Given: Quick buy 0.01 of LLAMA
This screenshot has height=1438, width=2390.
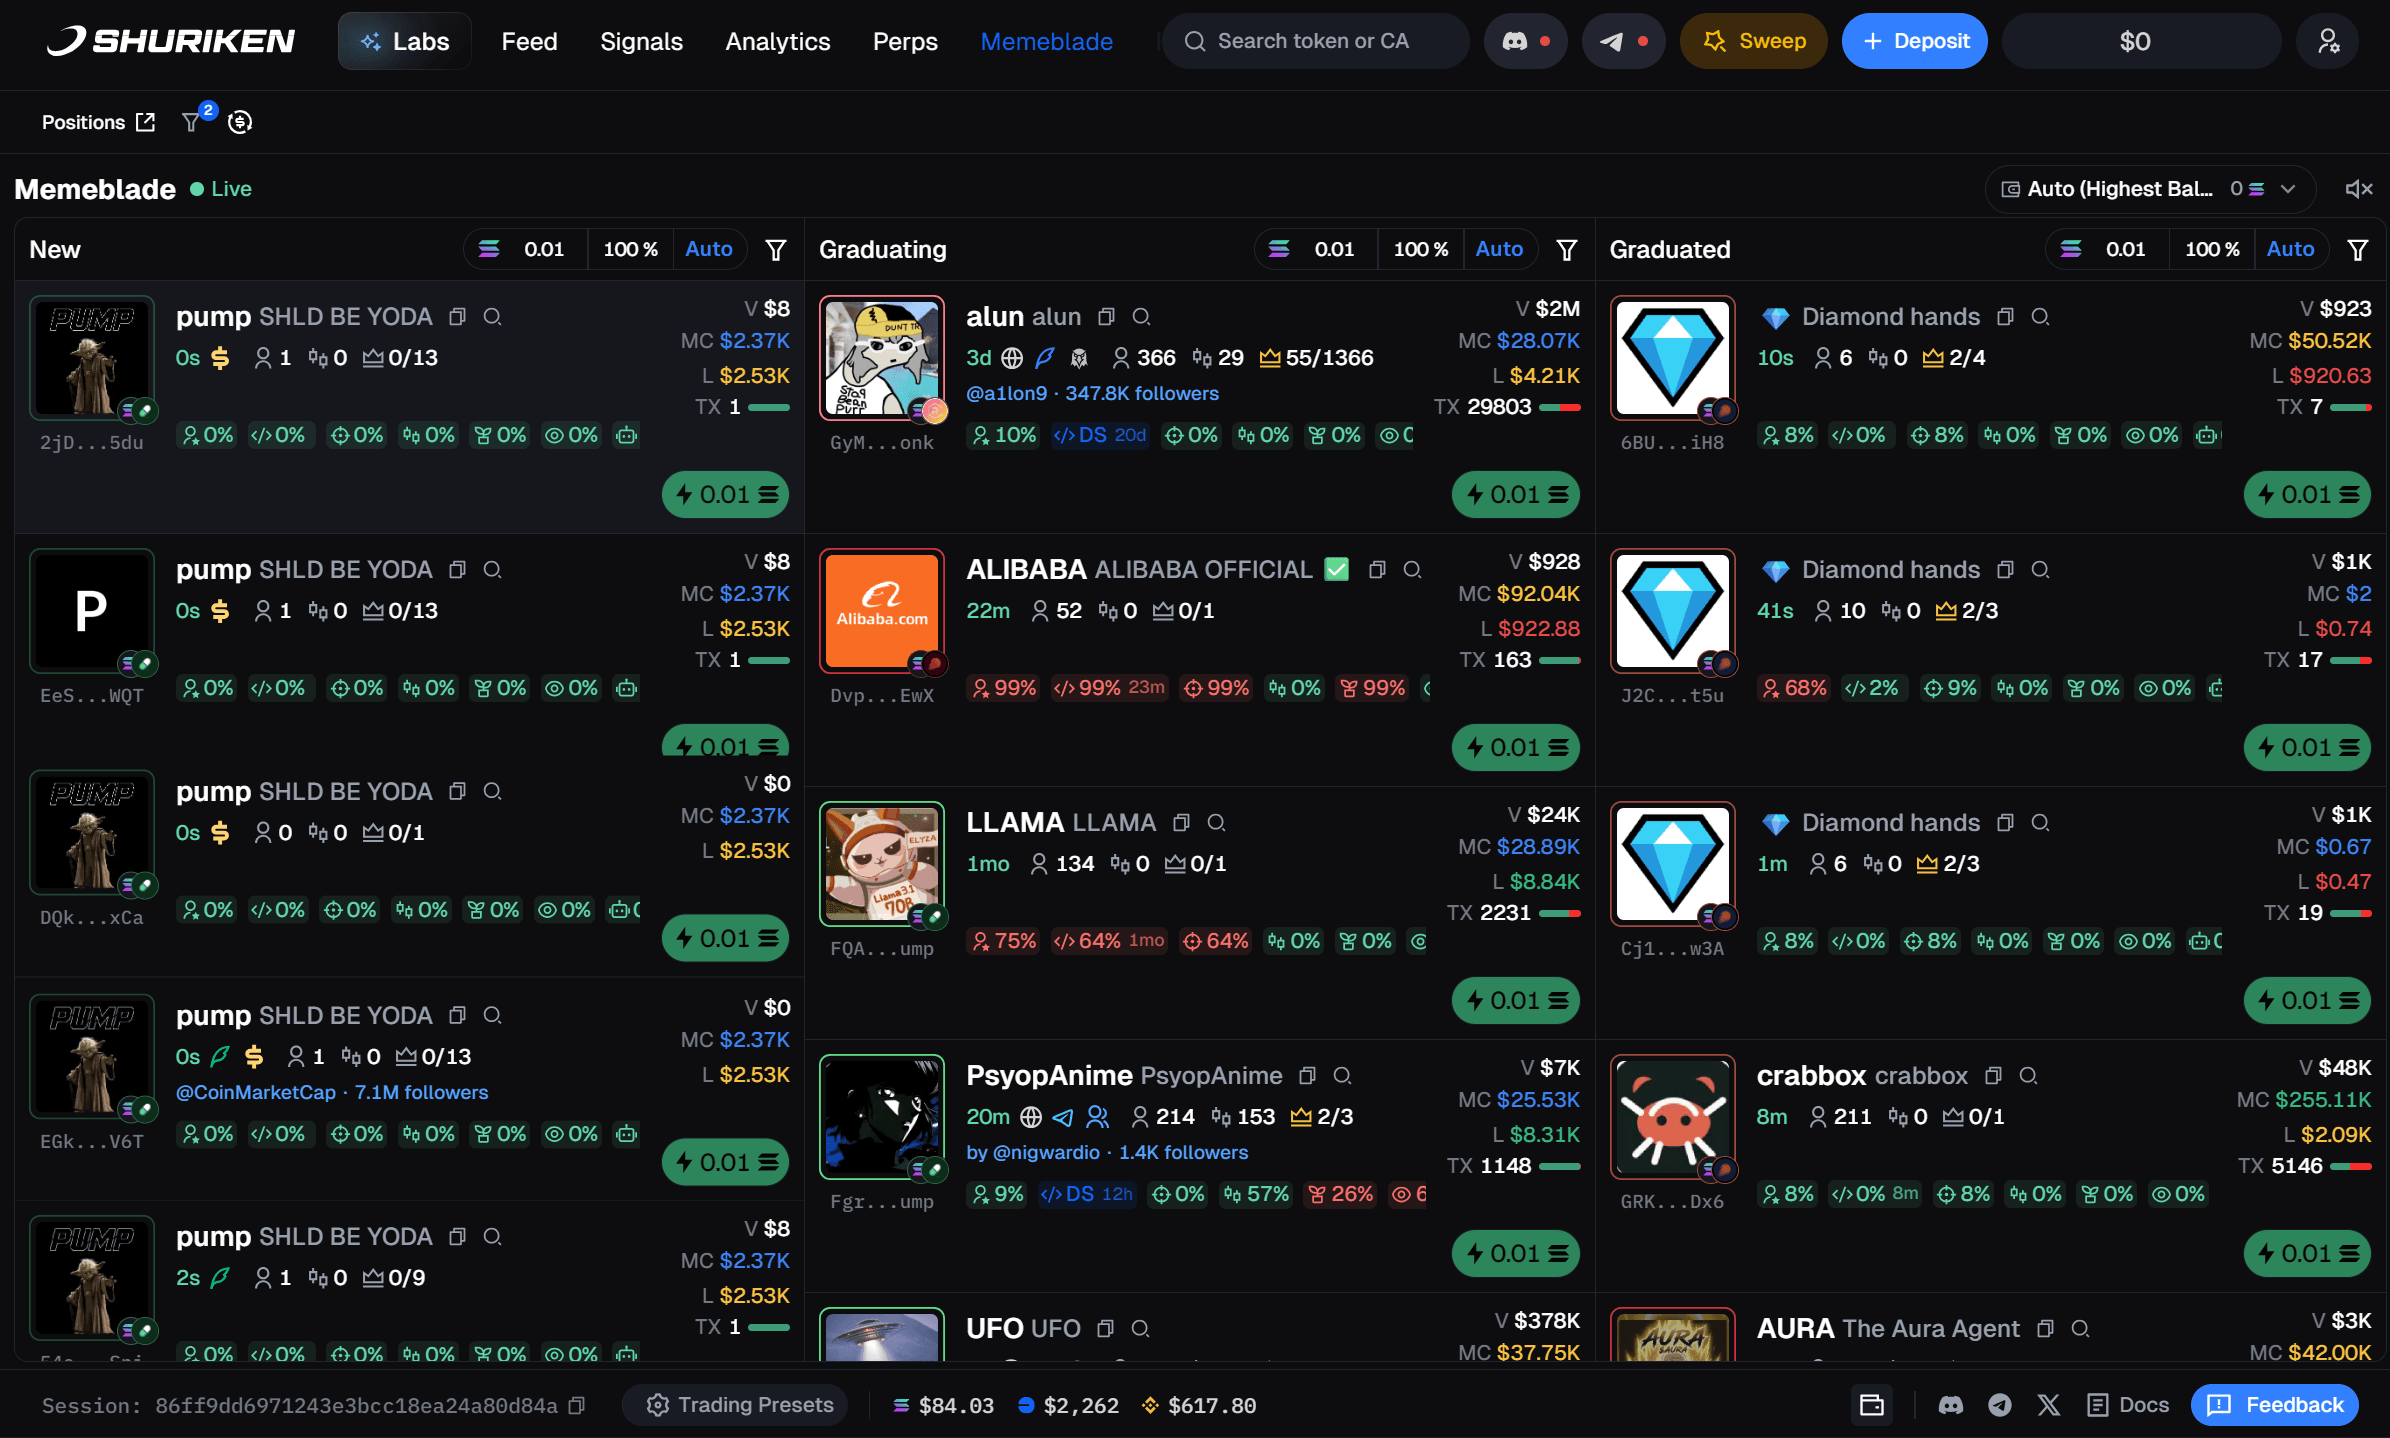Looking at the screenshot, I should point(1516,1001).
